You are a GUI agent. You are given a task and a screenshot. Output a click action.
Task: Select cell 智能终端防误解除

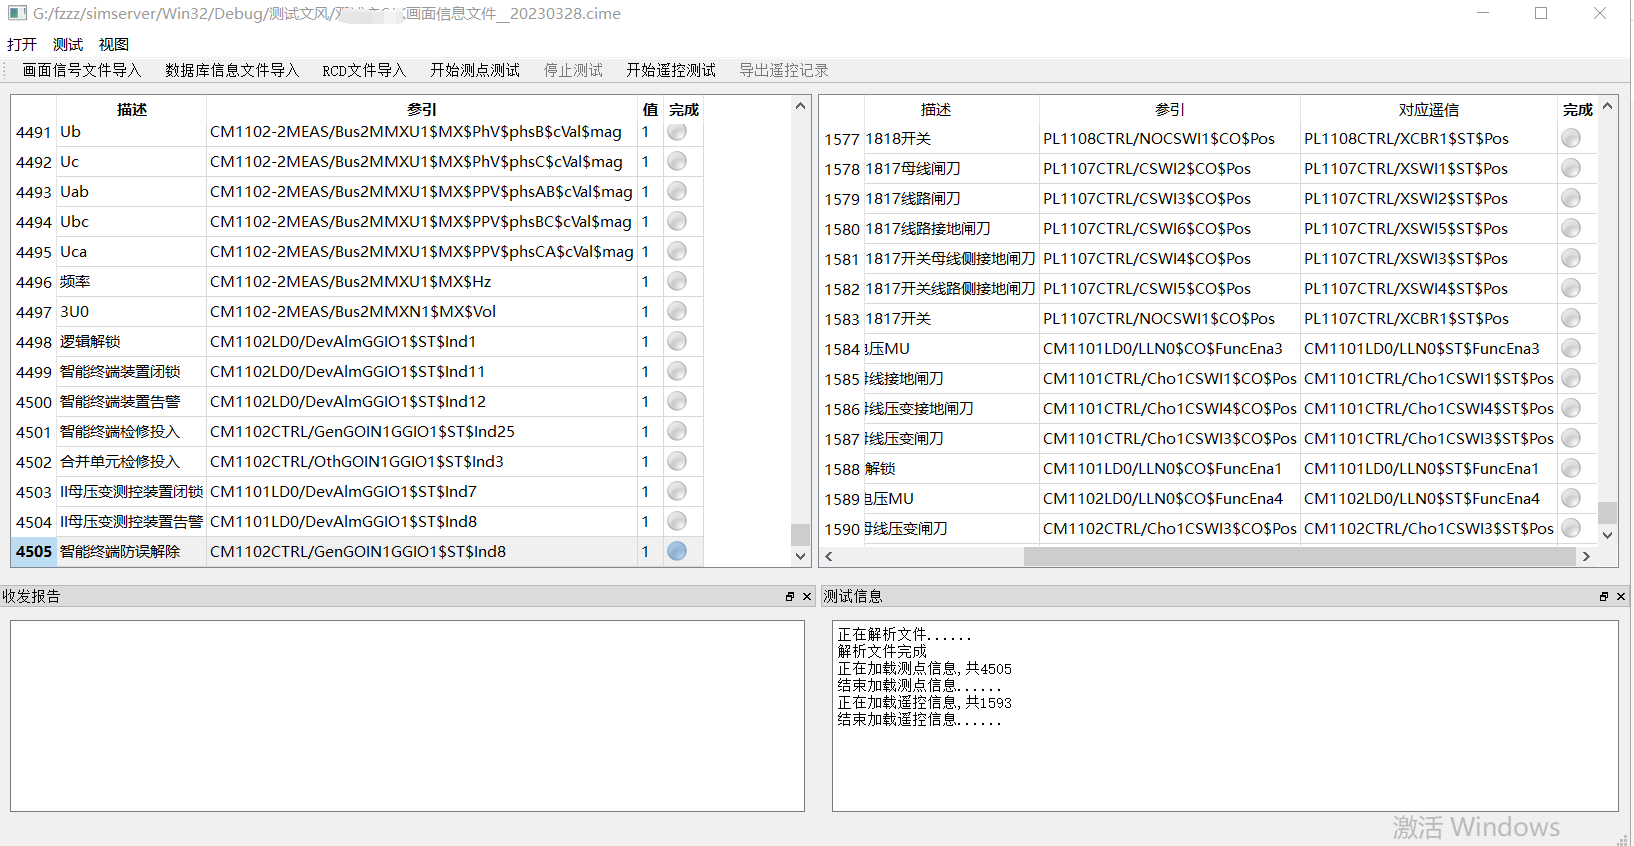coord(131,552)
